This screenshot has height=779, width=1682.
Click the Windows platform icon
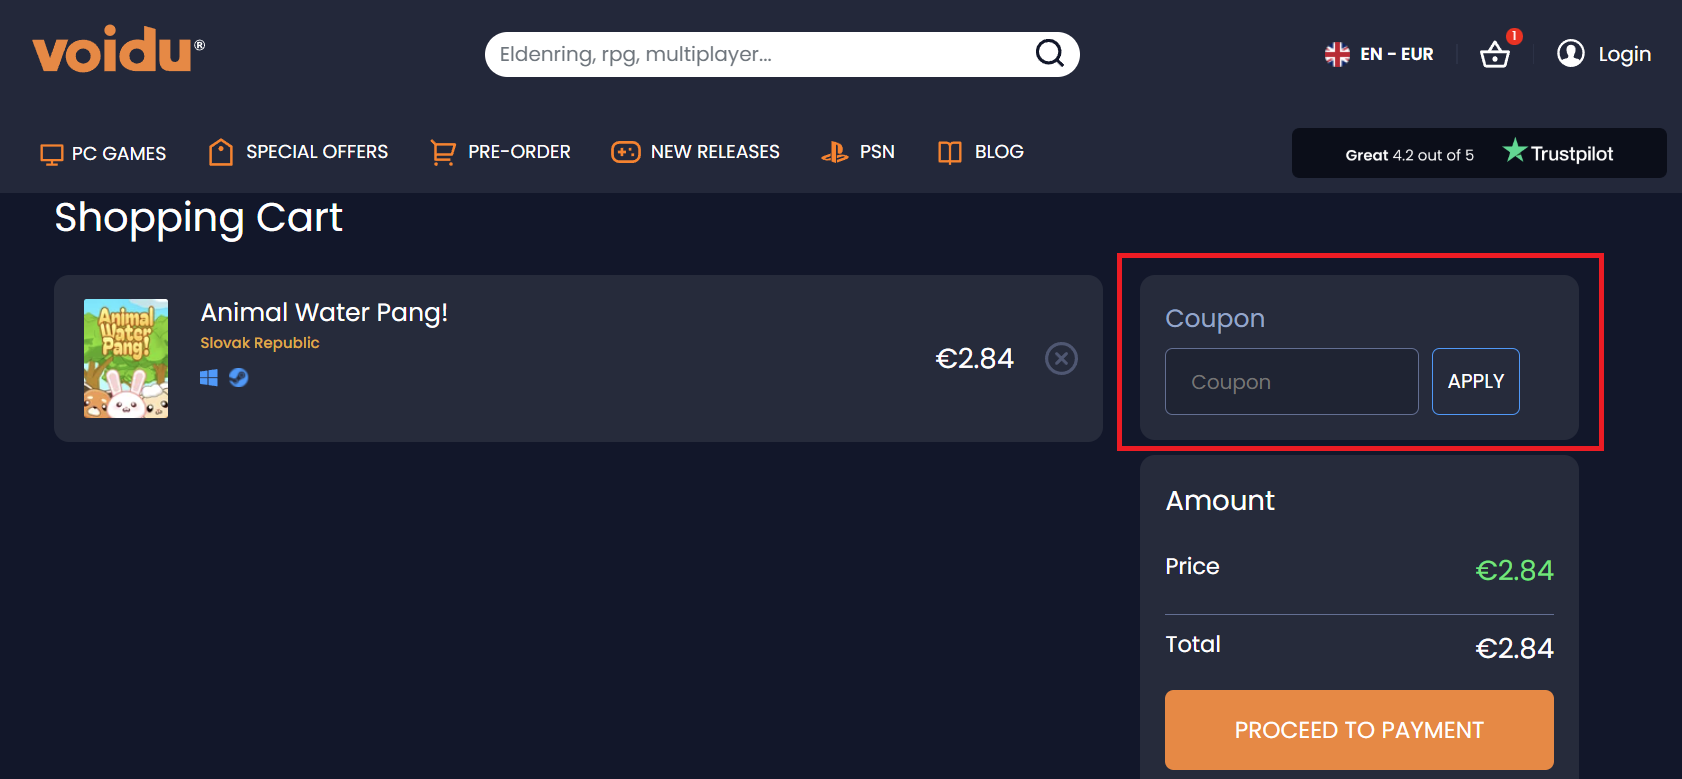point(209,377)
